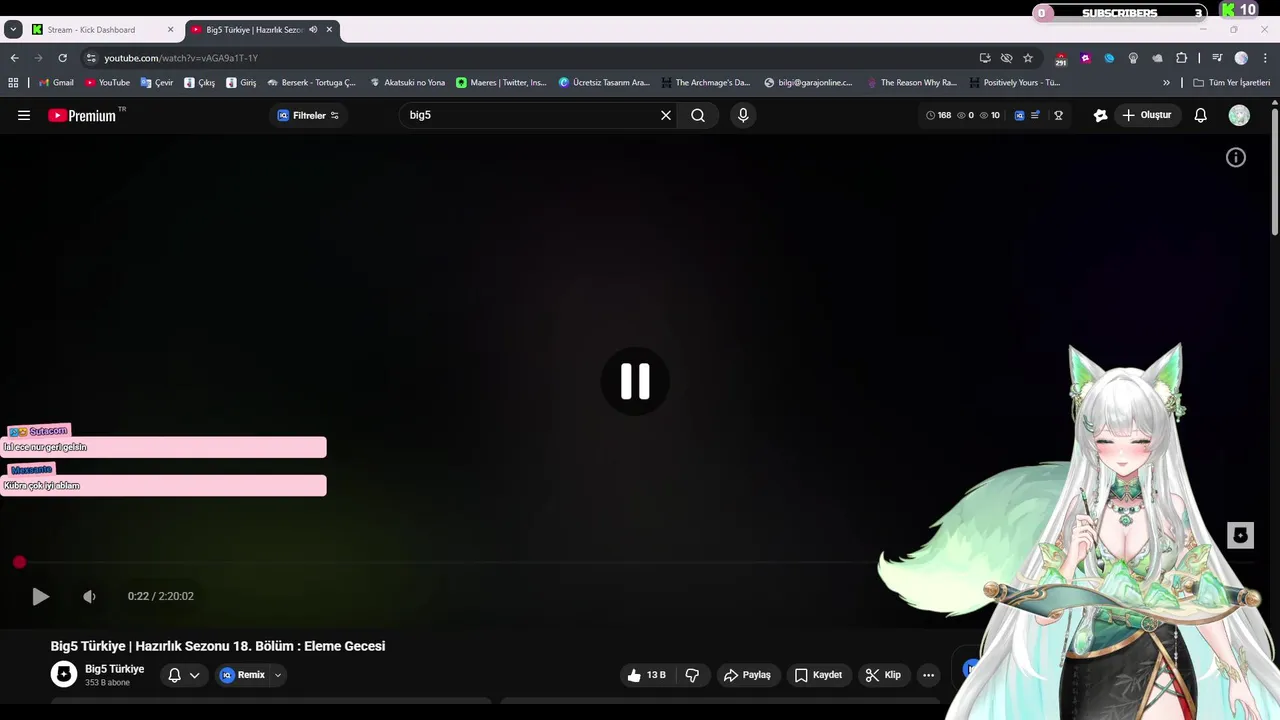1280x720 pixels.
Task: Open Gmail bookmark
Action: click(x=56, y=83)
